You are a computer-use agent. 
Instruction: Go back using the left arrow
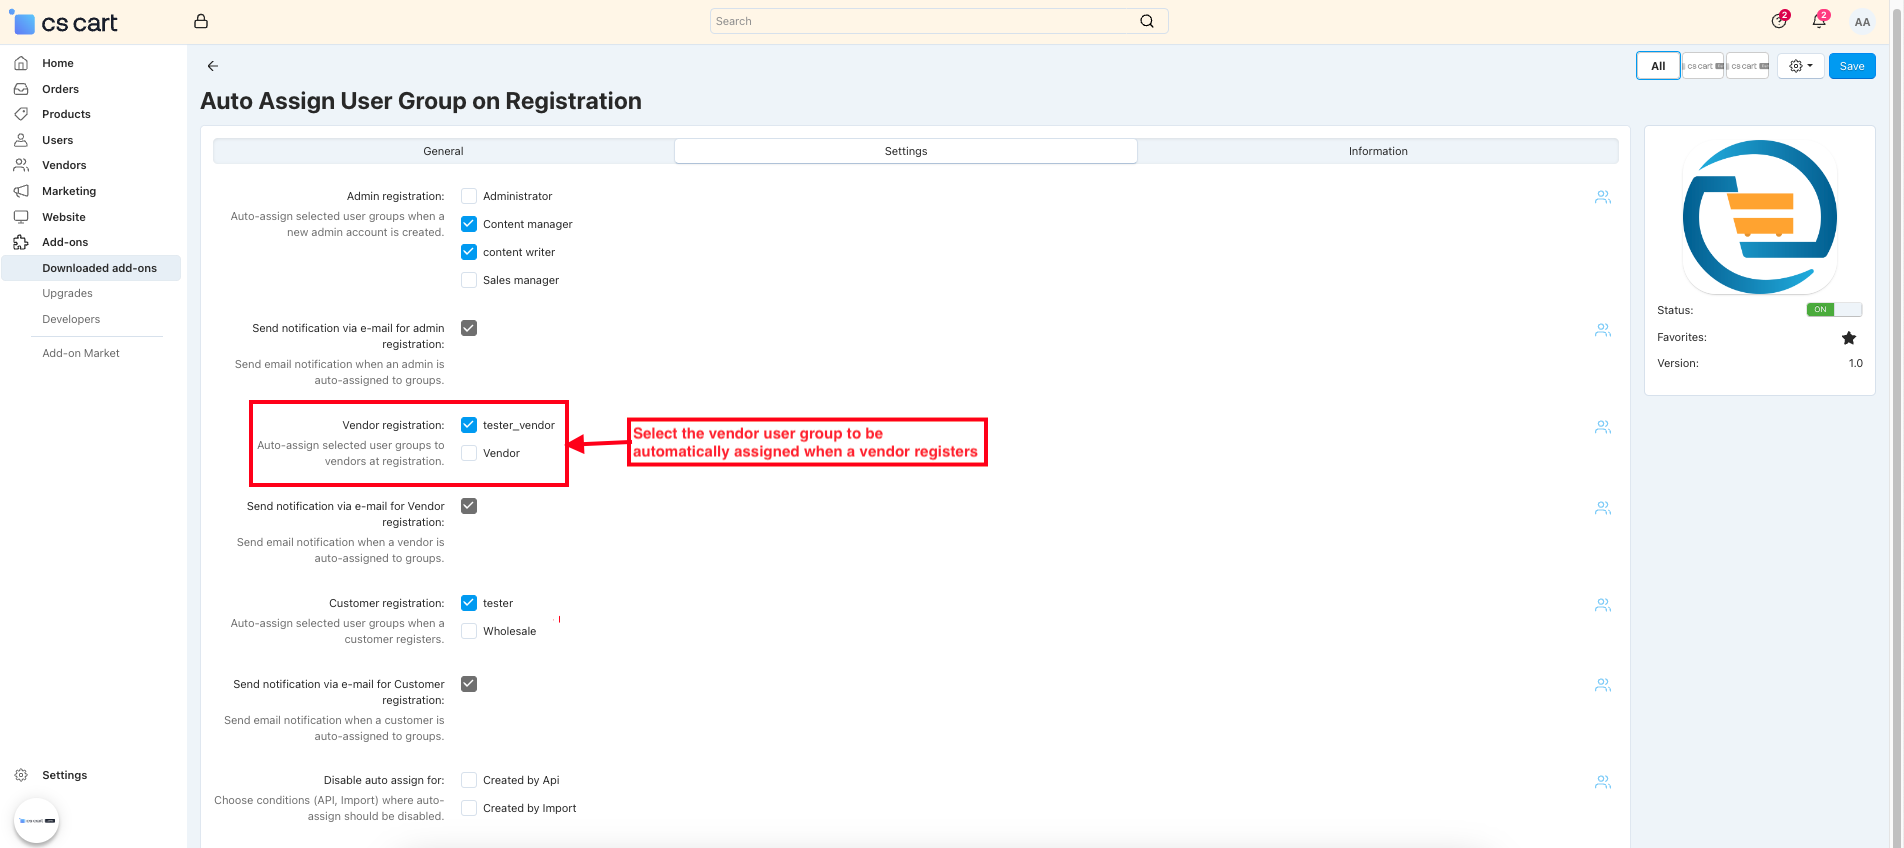tap(212, 66)
